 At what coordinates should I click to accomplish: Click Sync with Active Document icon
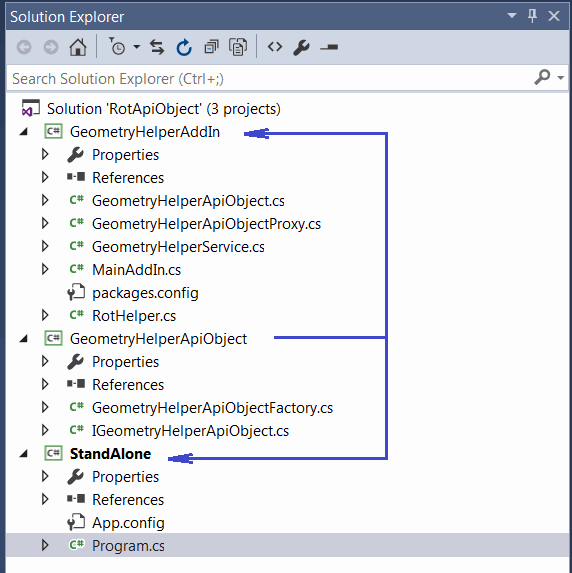[157, 47]
